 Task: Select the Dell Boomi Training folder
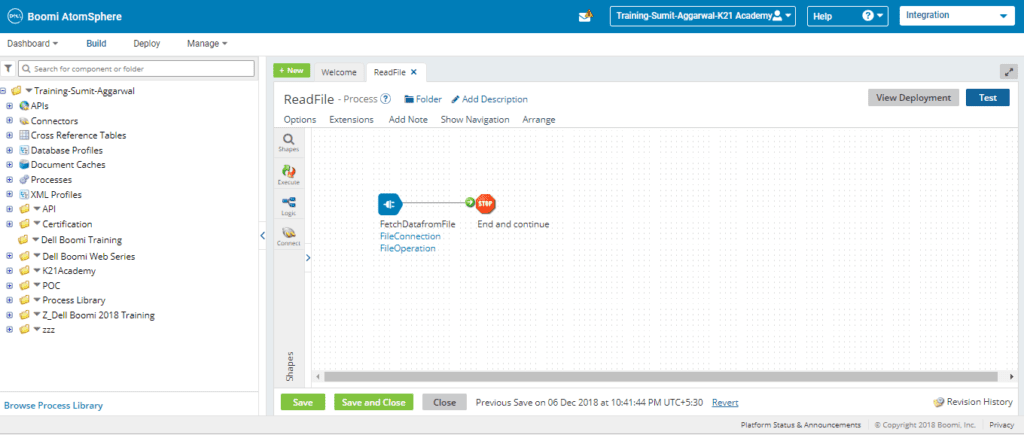tap(81, 240)
